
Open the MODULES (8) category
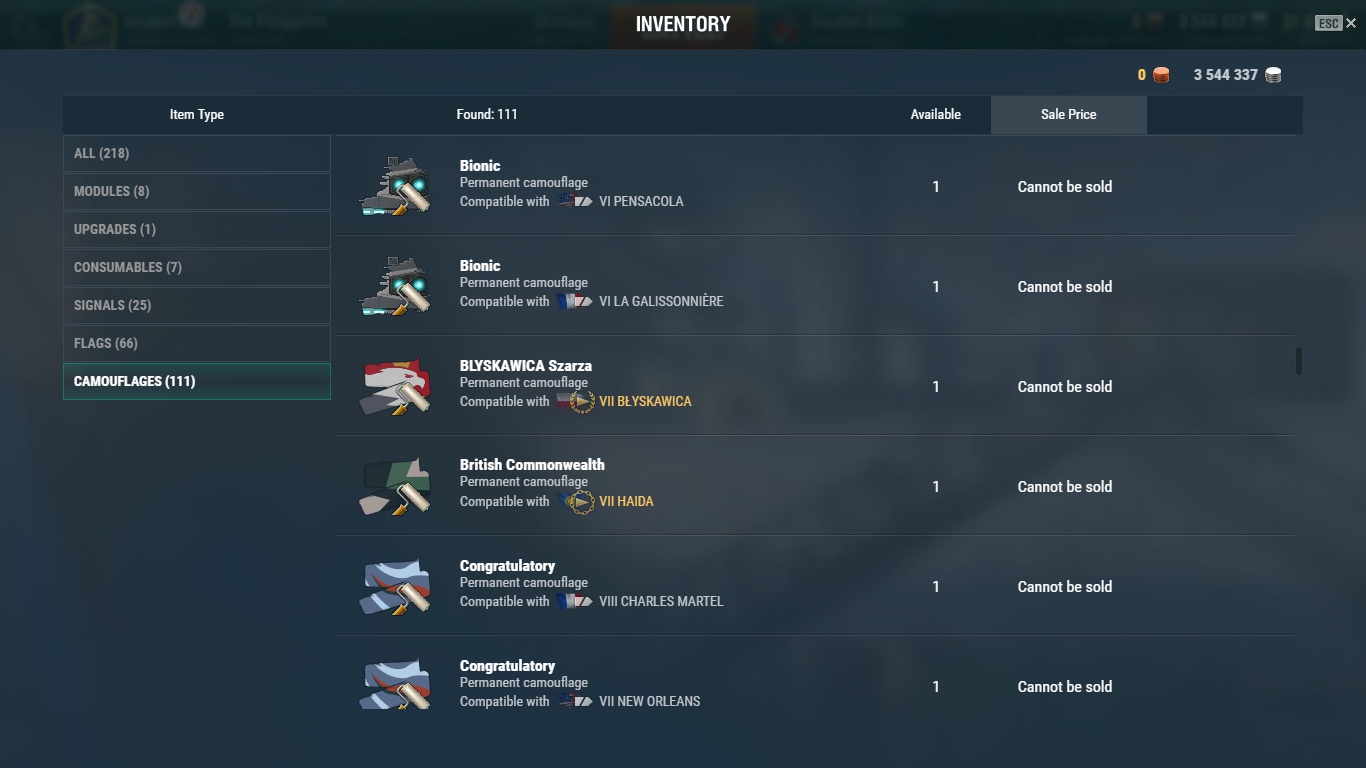click(x=197, y=191)
